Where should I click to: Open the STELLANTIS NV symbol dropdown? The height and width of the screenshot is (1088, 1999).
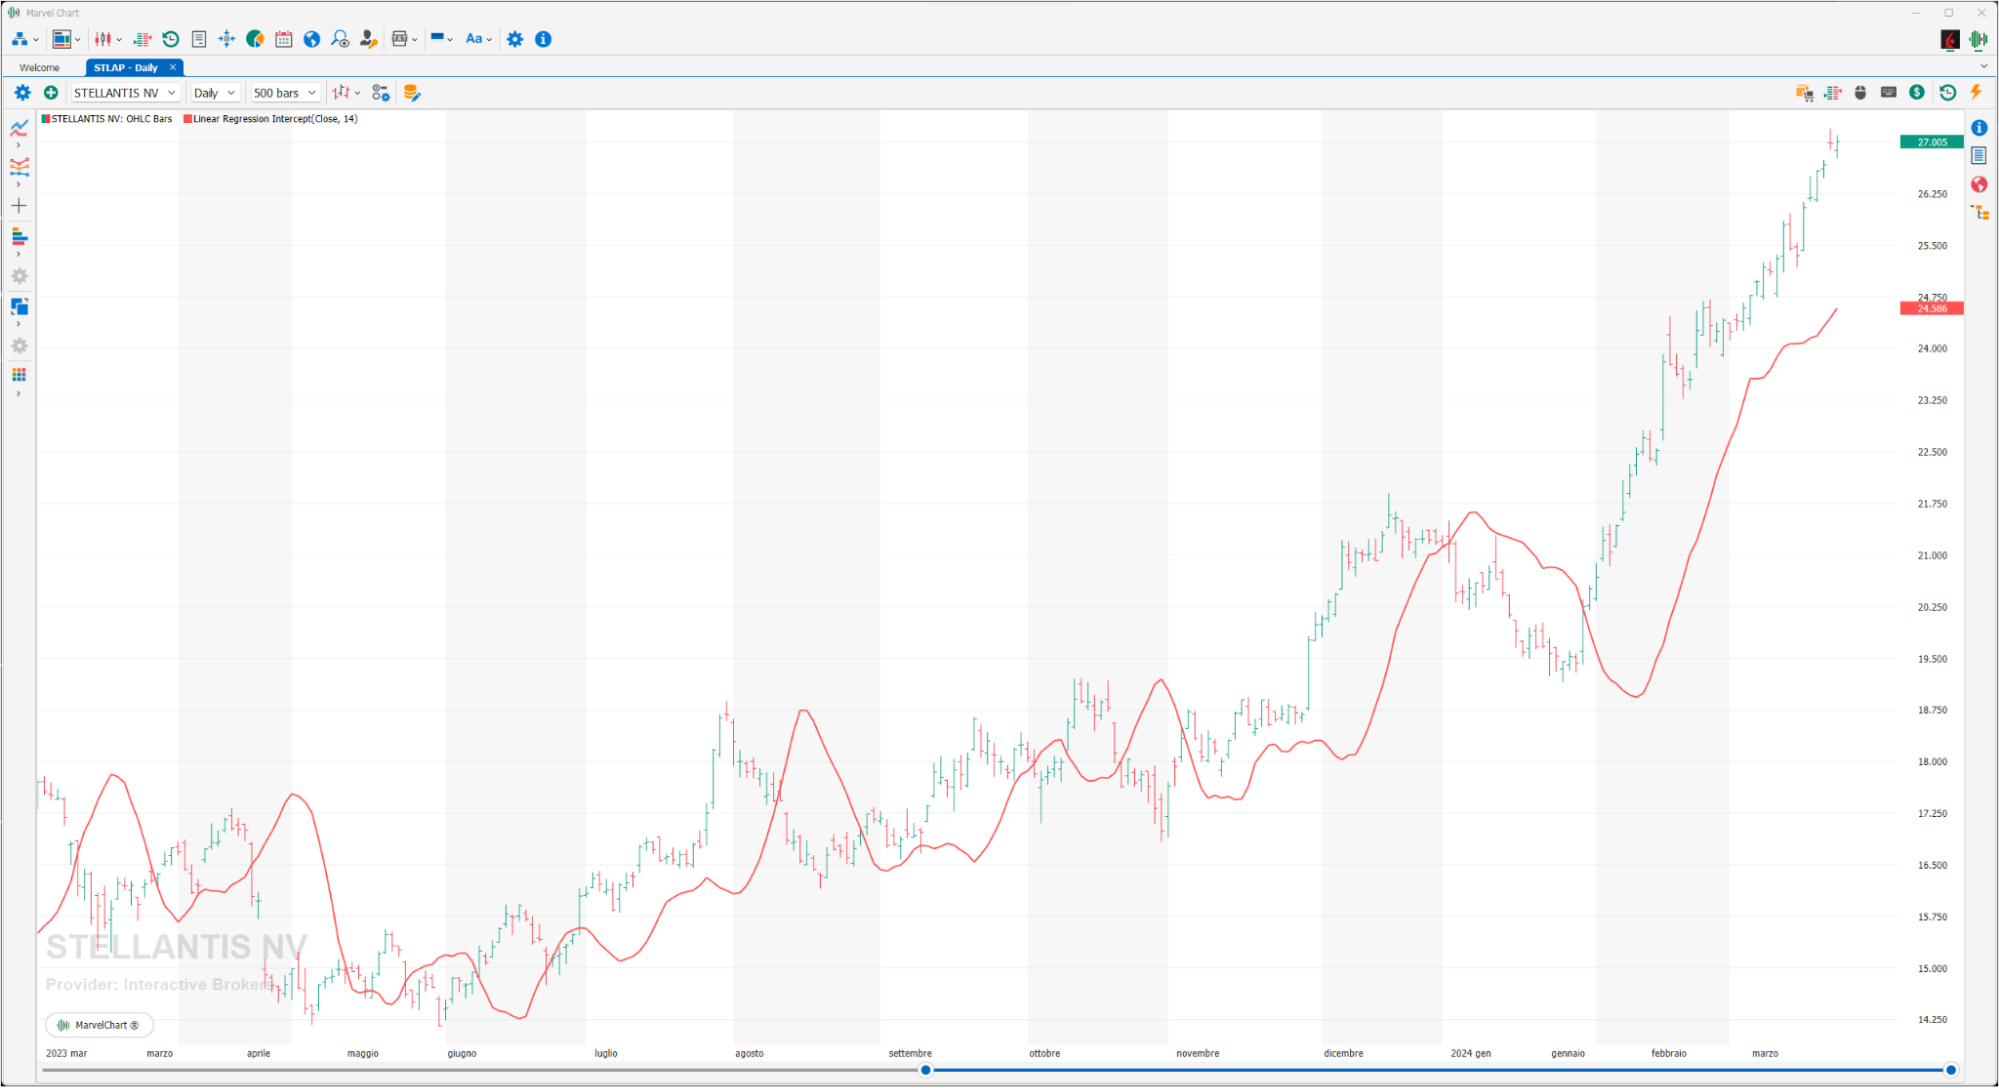(x=125, y=92)
